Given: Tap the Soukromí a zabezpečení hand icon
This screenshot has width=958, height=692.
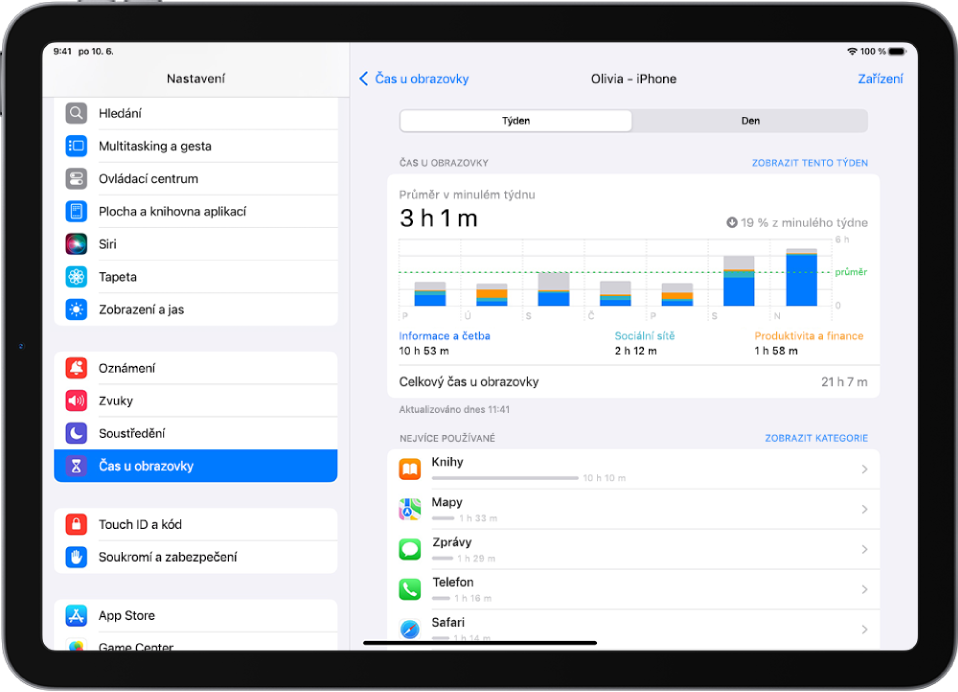Looking at the screenshot, I should coord(76,557).
